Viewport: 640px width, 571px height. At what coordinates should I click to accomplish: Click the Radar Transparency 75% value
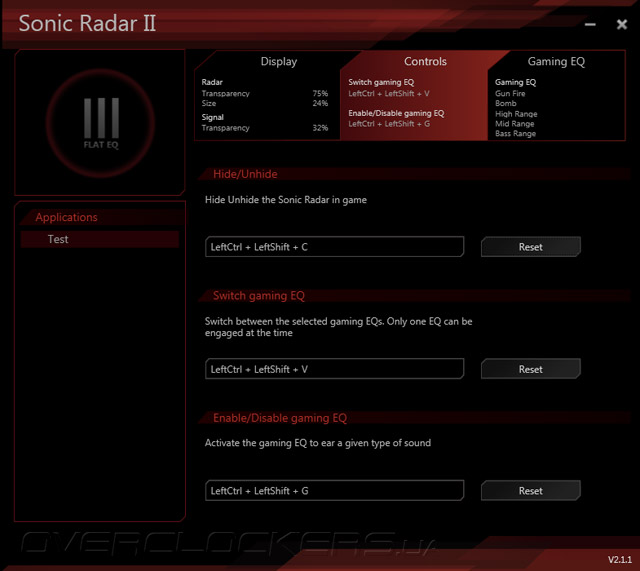(320, 93)
